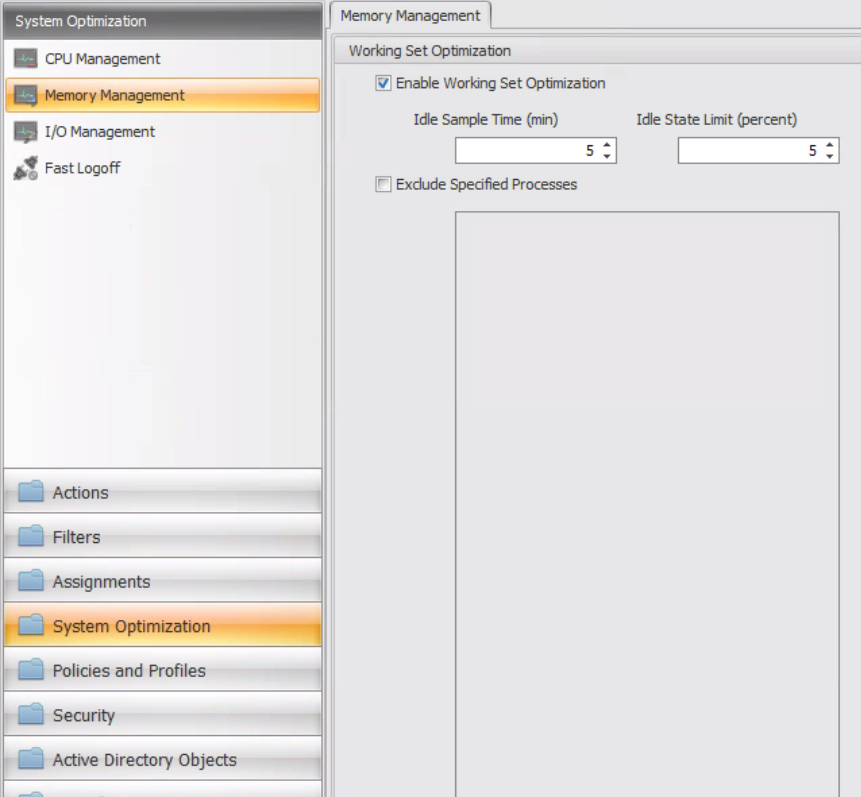Viewport: 861px width, 797px height.
Task: Click the Active Directory Objects folder icon
Action: (31, 759)
